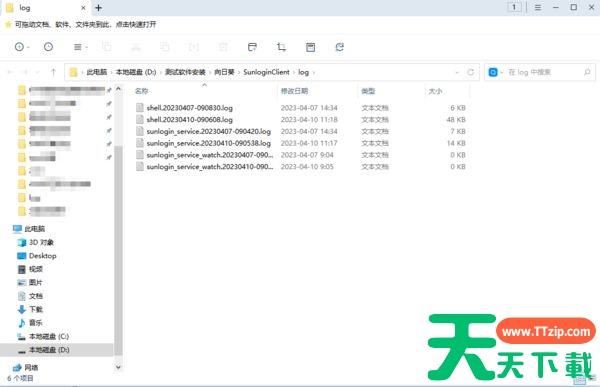Navigate forward with the forward arrow

coord(24,72)
